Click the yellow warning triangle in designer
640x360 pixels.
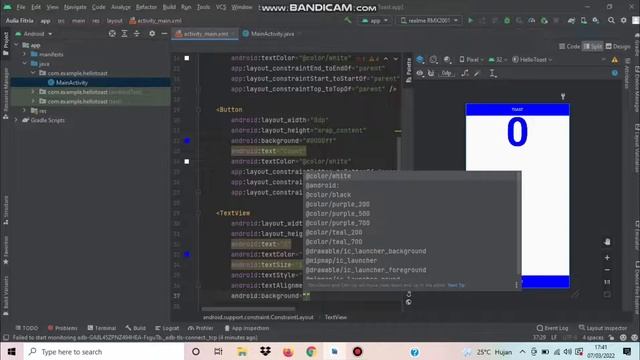click(615, 60)
